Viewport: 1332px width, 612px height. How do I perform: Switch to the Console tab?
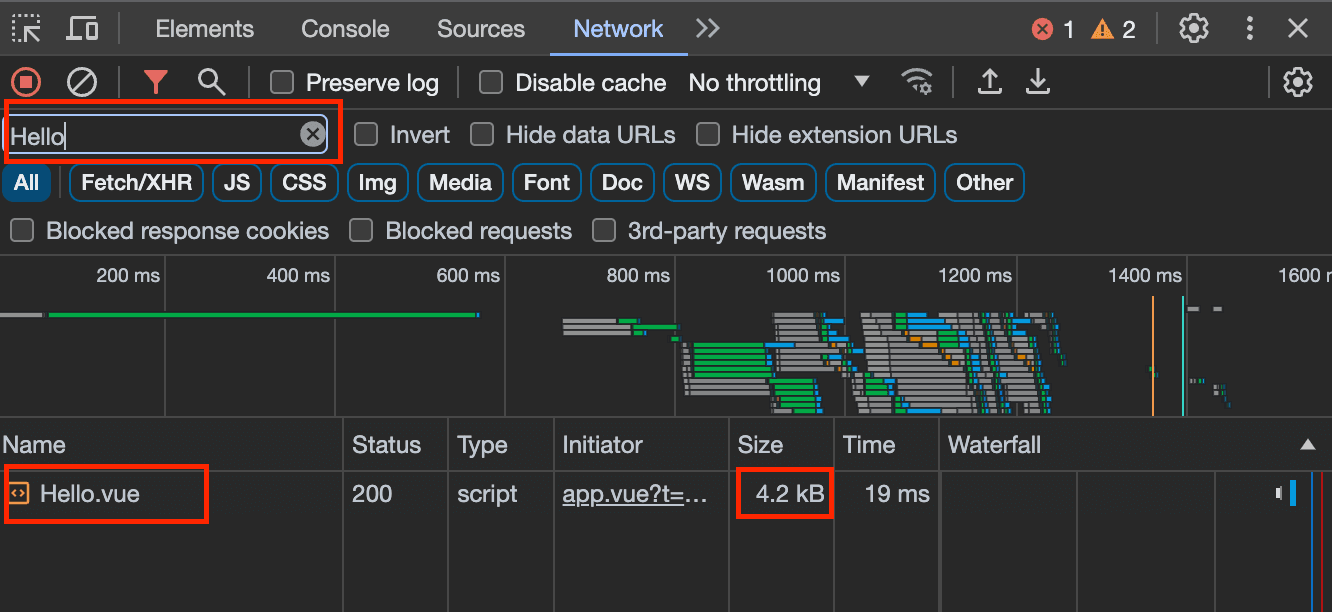click(x=344, y=29)
